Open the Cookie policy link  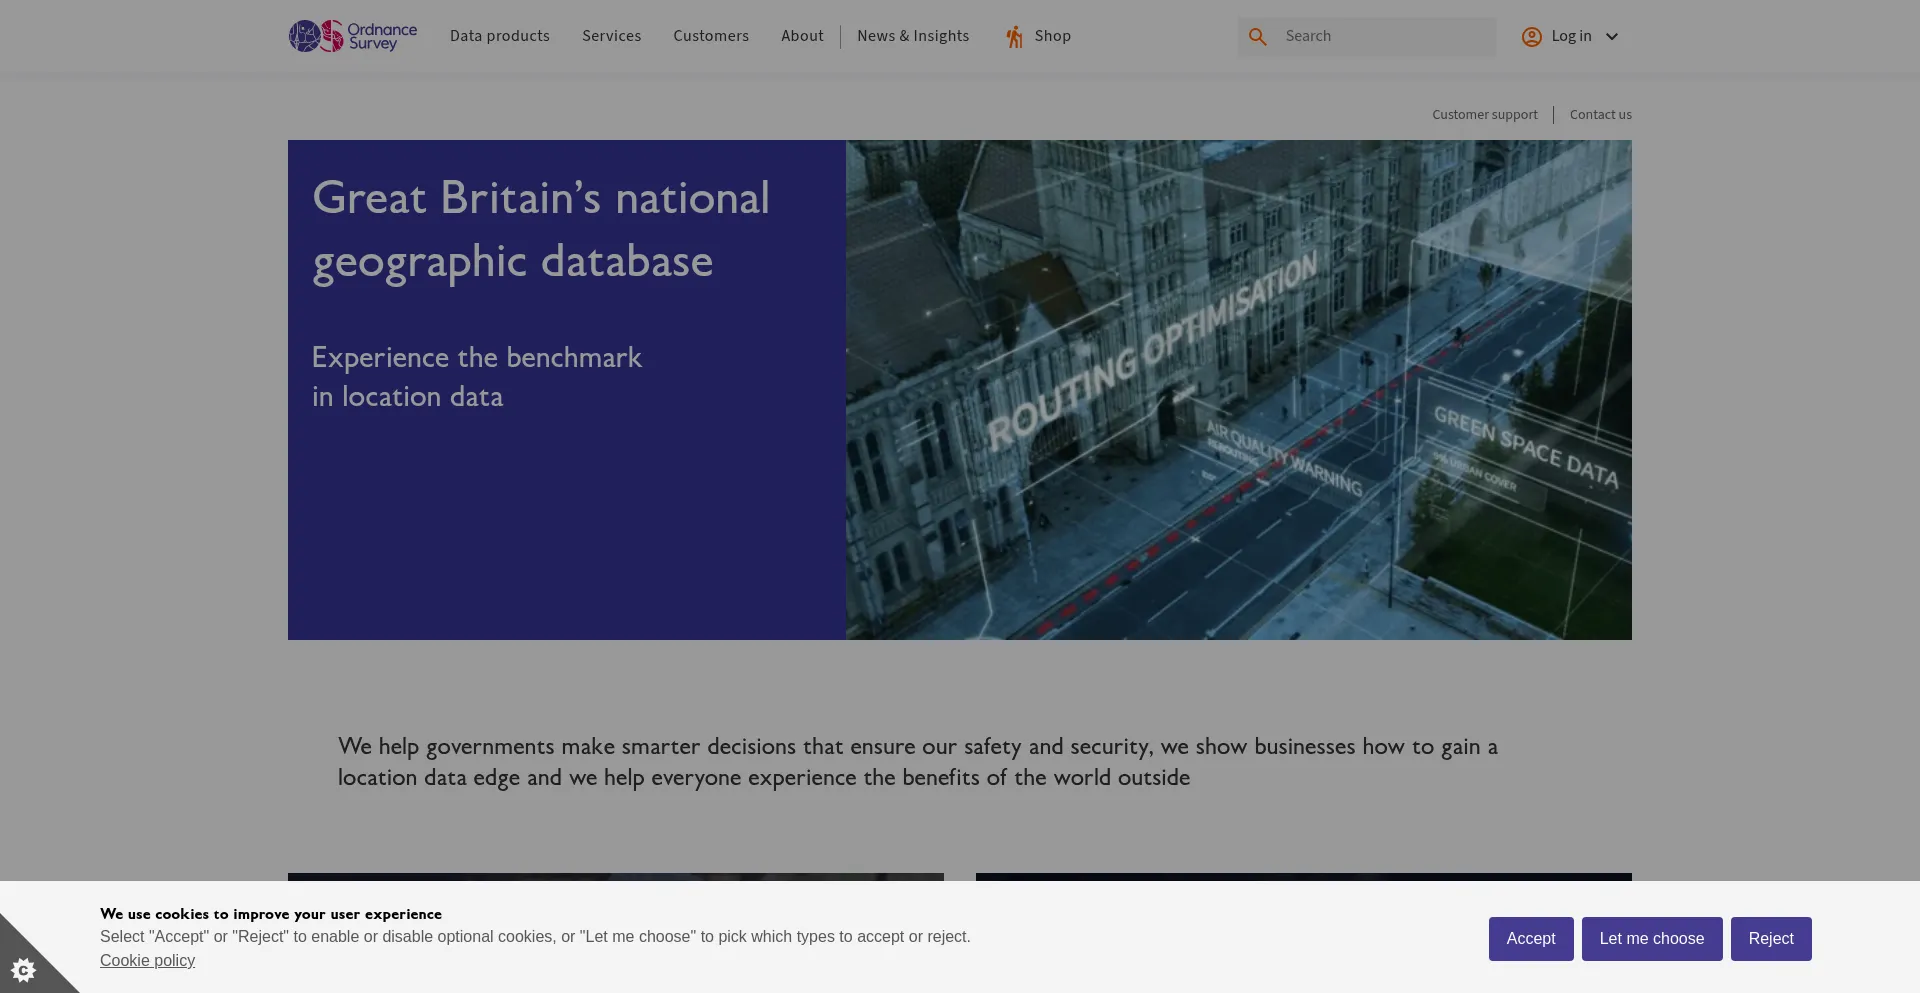pyautogui.click(x=146, y=960)
